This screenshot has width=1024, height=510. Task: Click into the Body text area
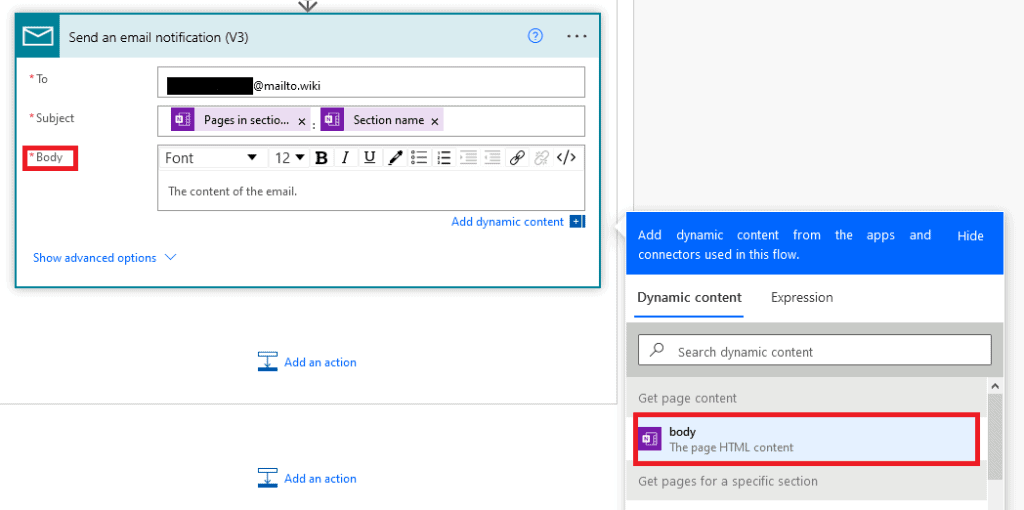(371, 191)
